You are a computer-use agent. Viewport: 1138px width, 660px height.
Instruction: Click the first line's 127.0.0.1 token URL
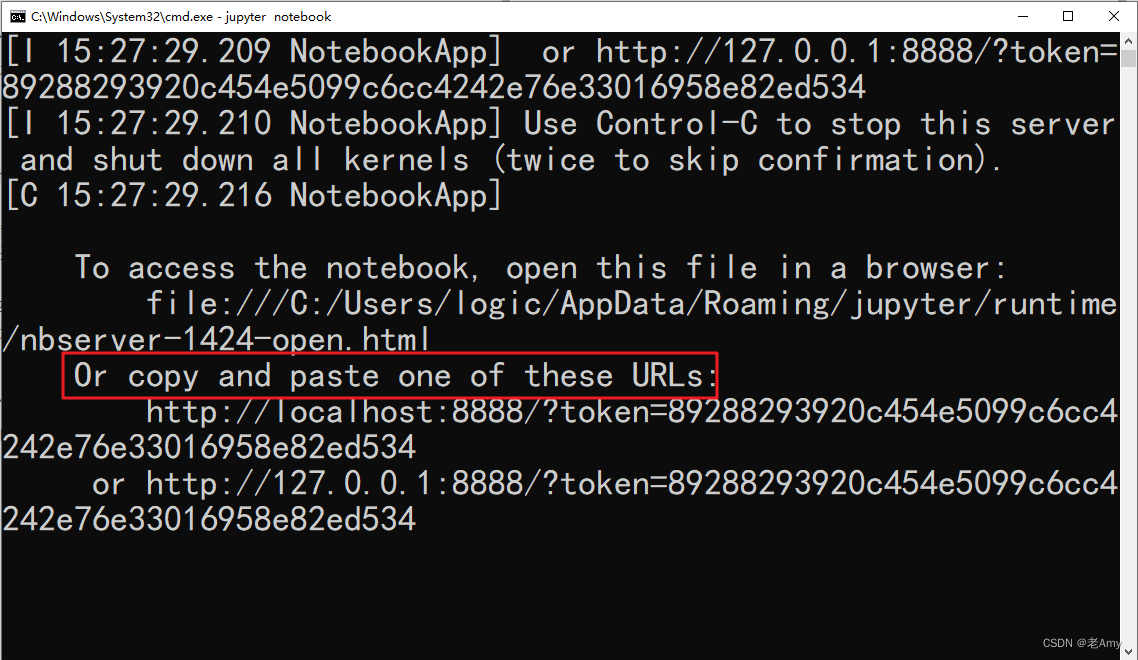856,52
